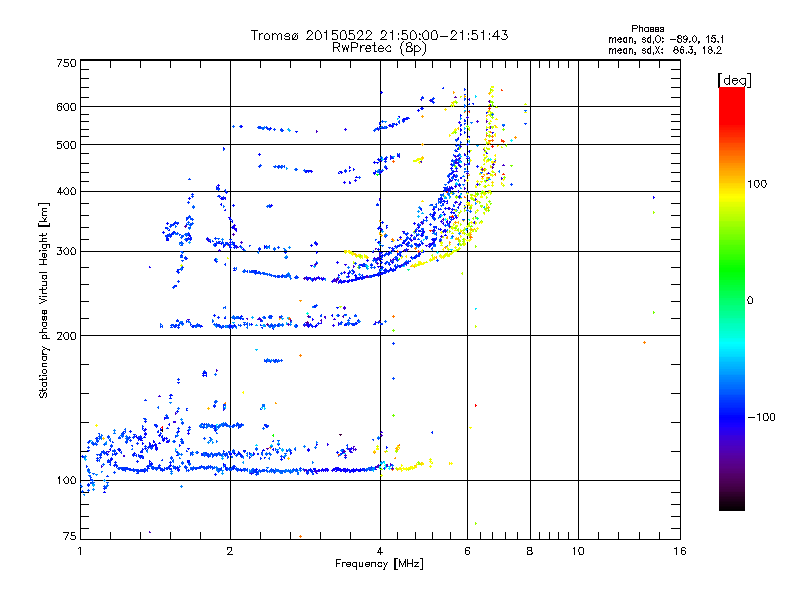800x600 pixels.
Task: Click the 'RwPretec (8p)' subtitle
Action: [379, 48]
